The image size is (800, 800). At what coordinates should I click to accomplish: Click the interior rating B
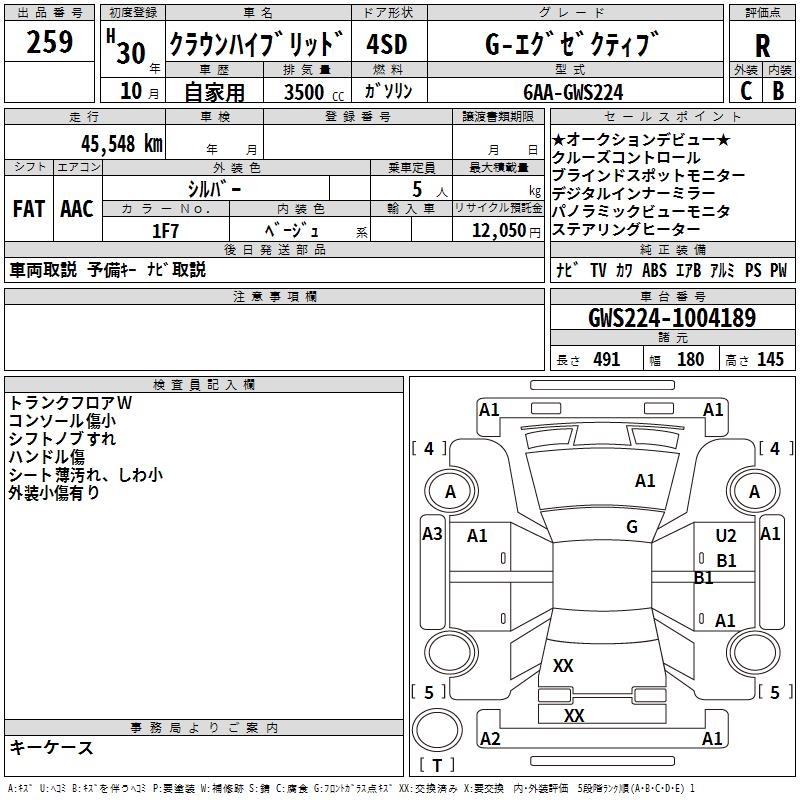(x=778, y=91)
